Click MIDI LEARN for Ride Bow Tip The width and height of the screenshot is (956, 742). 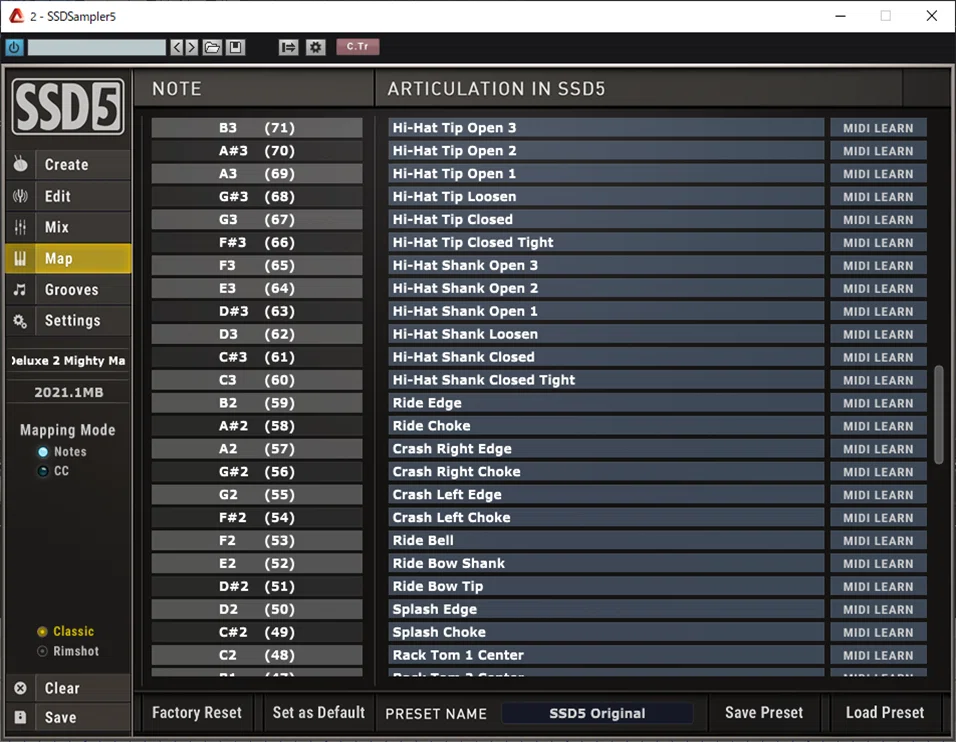[878, 586]
